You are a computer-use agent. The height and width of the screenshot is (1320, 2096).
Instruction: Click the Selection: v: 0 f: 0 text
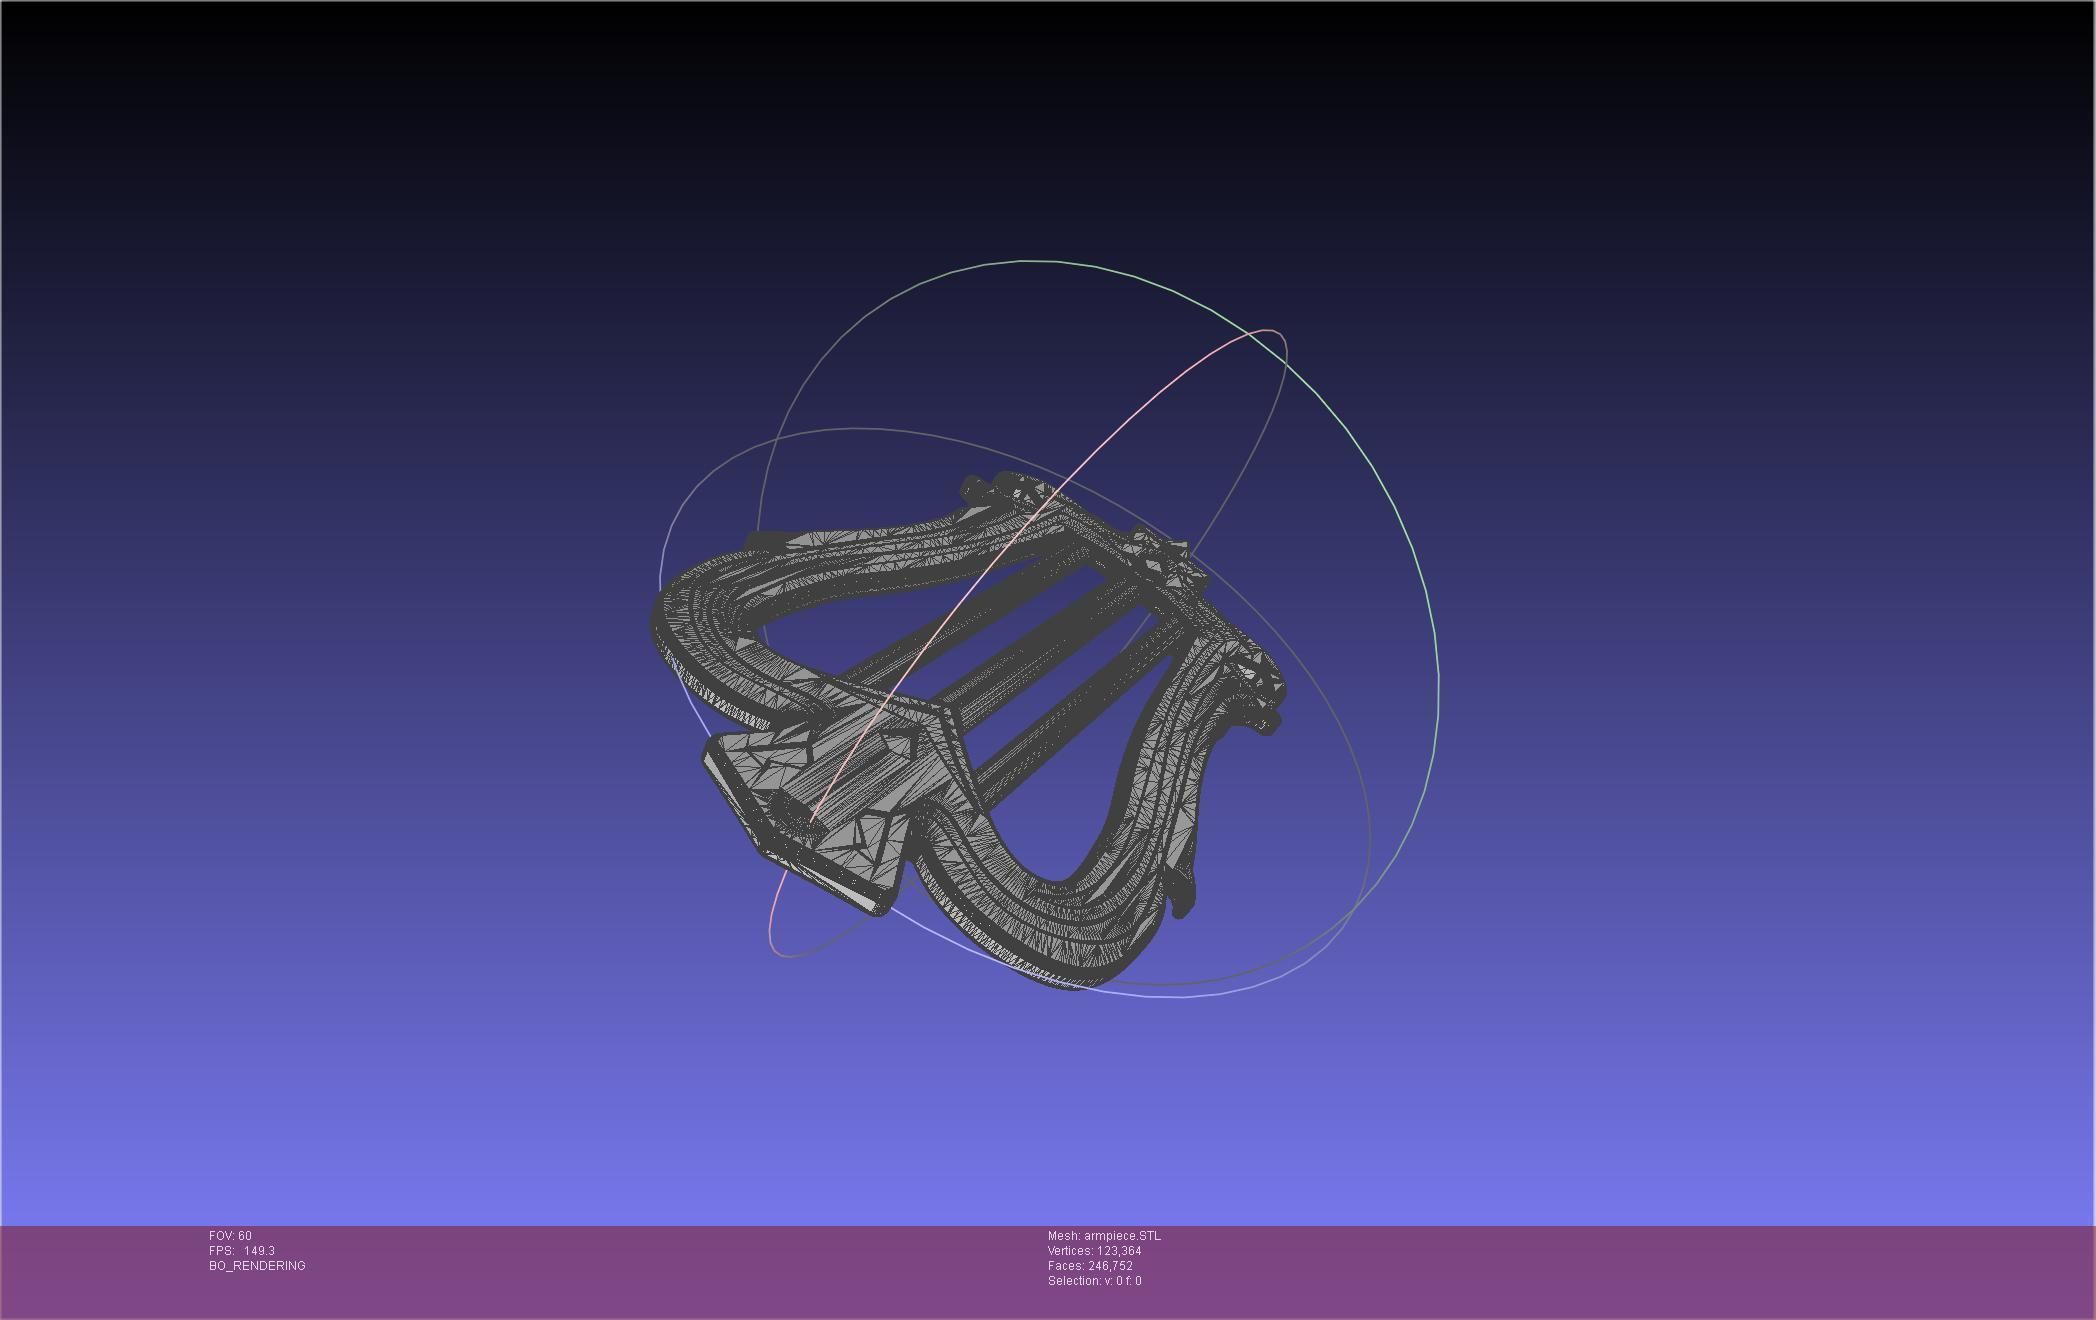tap(1094, 1281)
